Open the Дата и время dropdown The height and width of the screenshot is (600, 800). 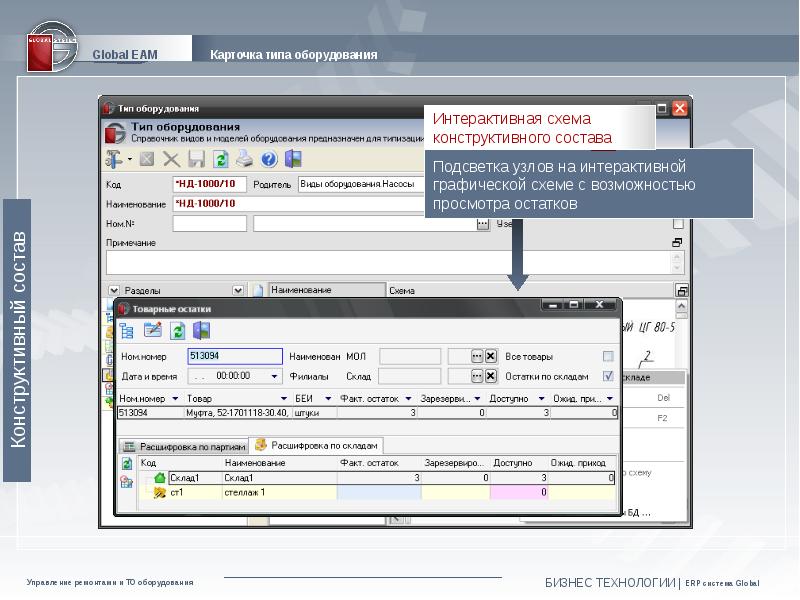[275, 376]
